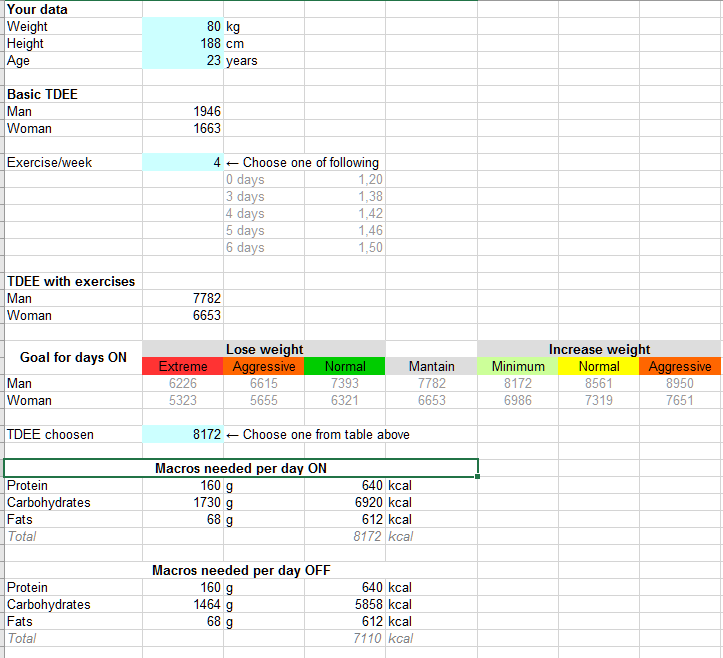Select the 1,50 multiplier for 6 days

pyautogui.click(x=345, y=248)
